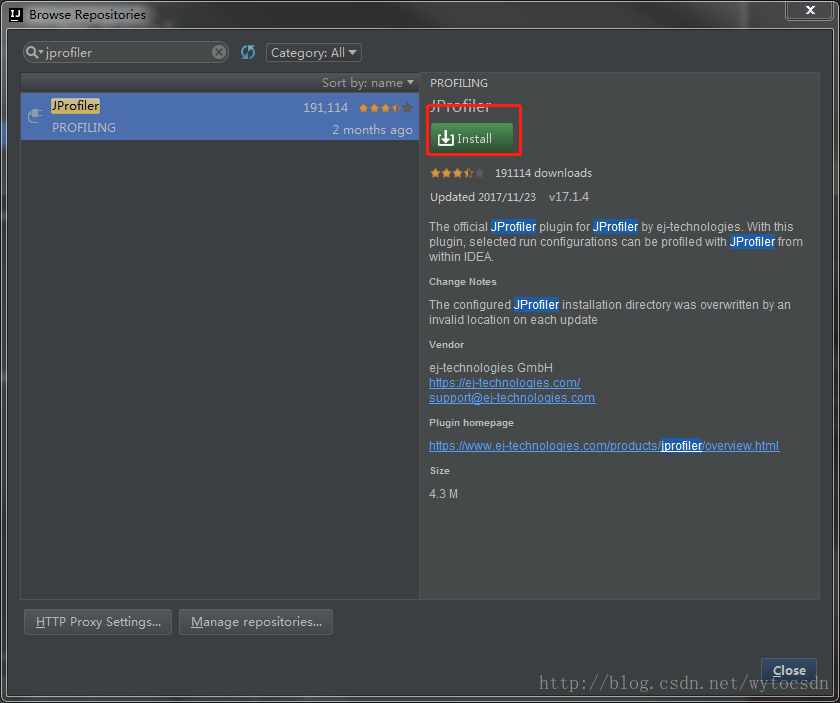Open the Sort by: name dropdown
840x703 pixels.
pos(368,83)
